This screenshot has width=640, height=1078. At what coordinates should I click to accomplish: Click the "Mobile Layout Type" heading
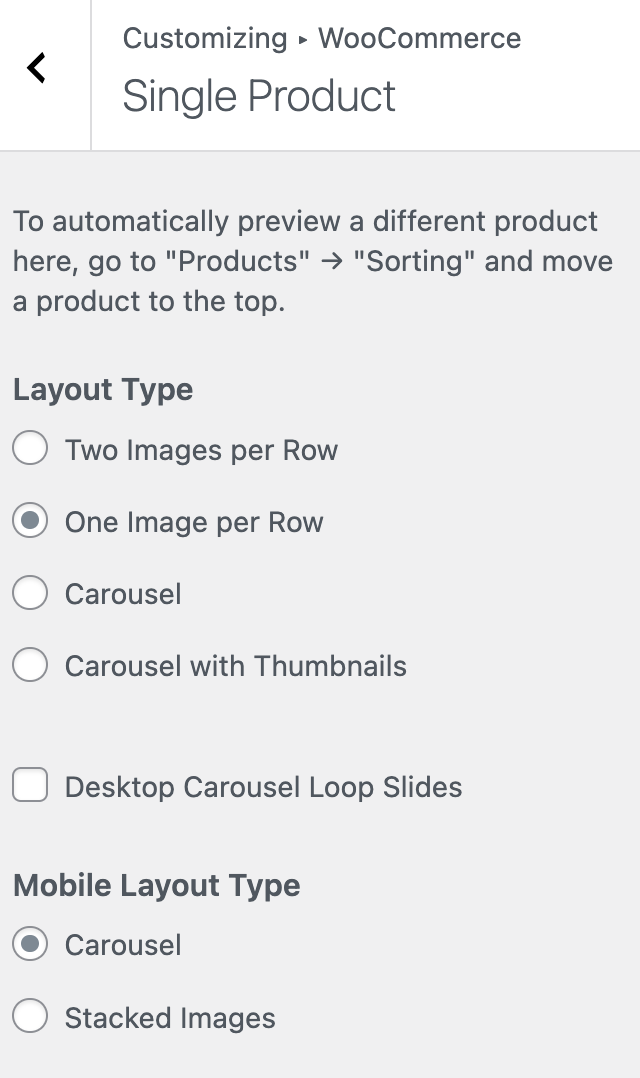click(156, 885)
